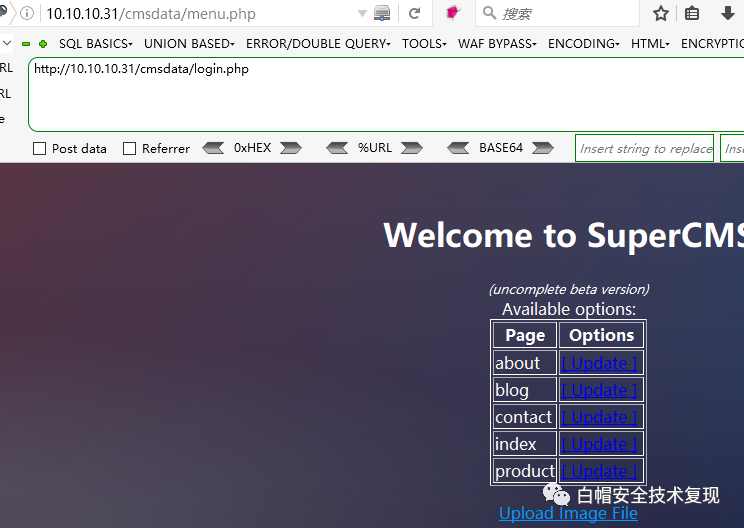Click the %URL label
Viewport: 744px width, 528px height.
(x=375, y=148)
